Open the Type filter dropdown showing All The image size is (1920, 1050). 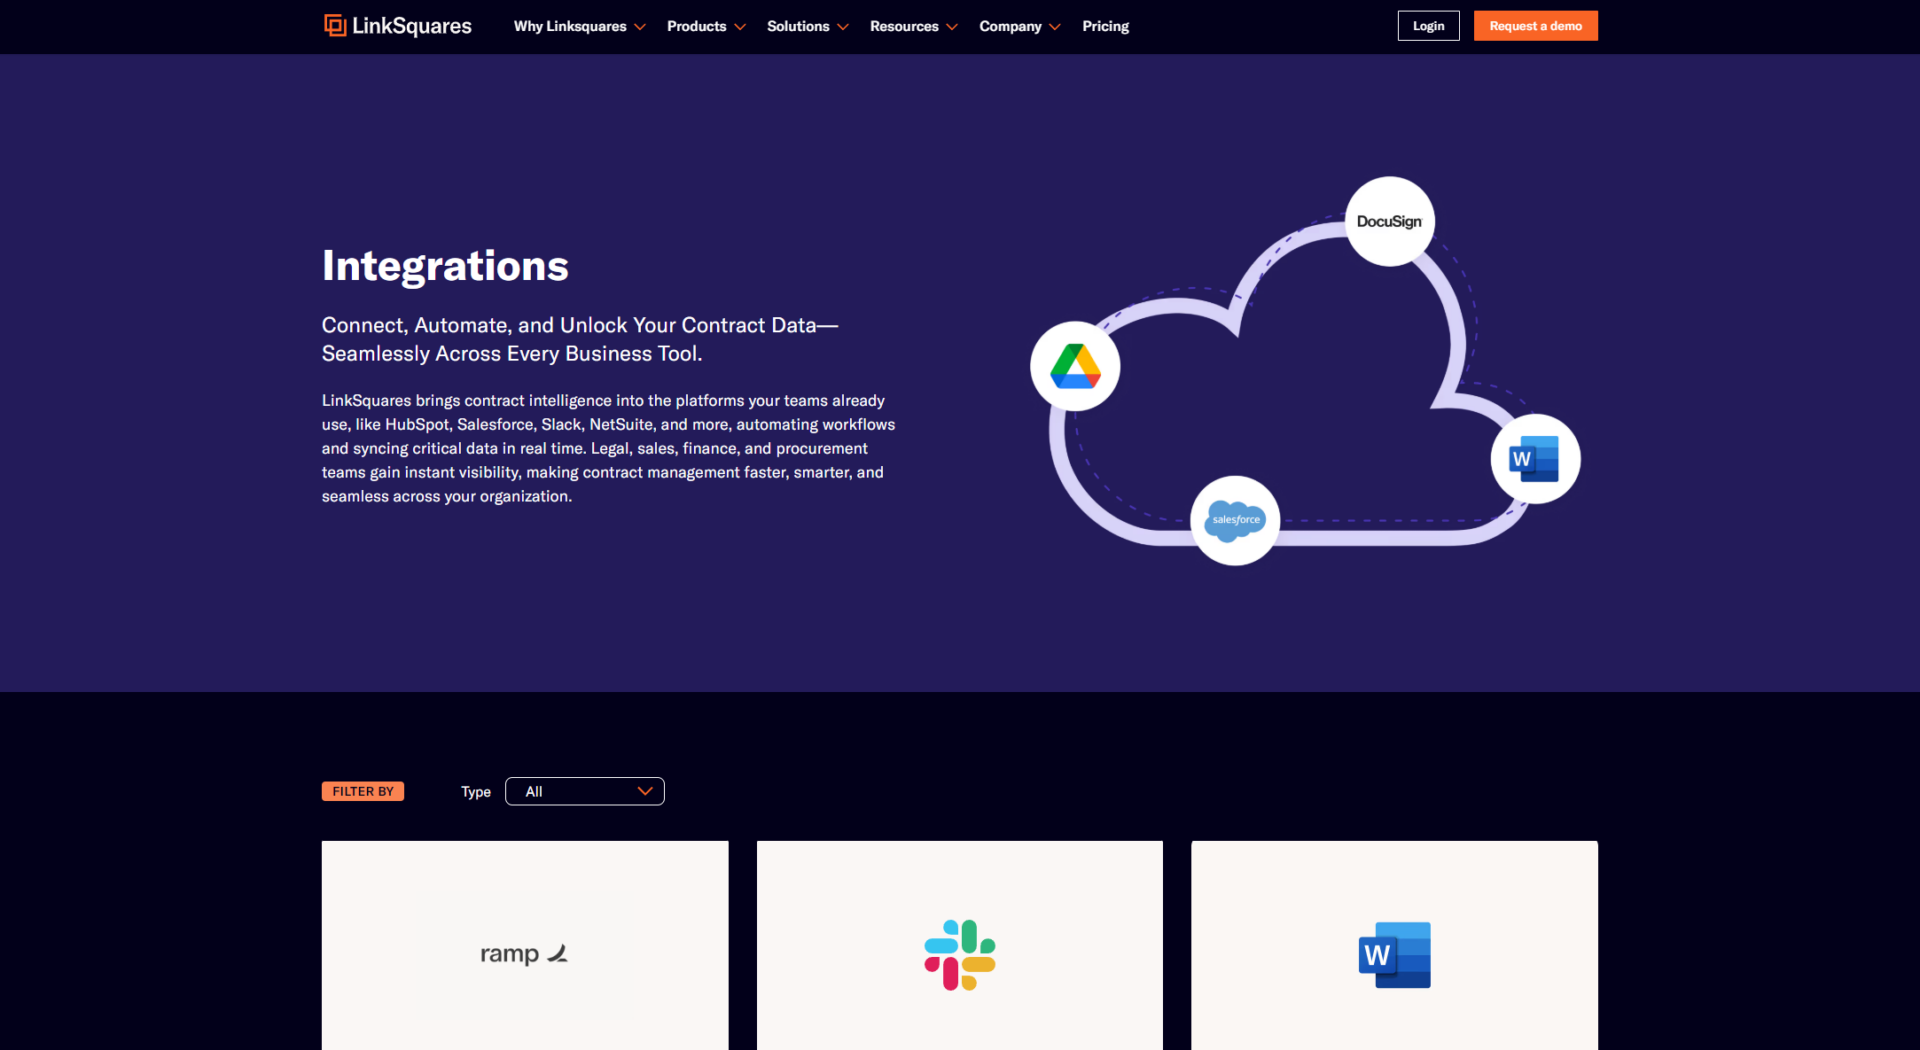click(x=585, y=791)
